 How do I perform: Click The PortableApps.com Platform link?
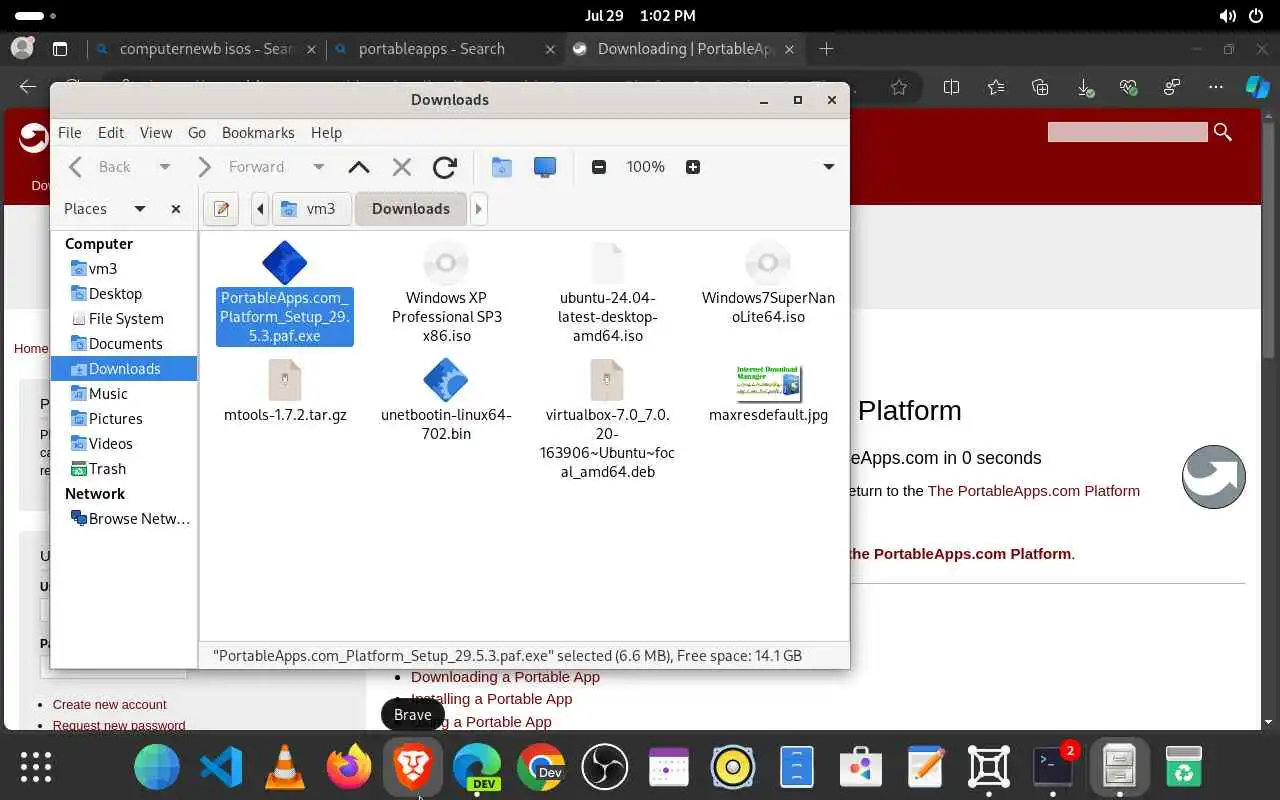pos(1034,491)
